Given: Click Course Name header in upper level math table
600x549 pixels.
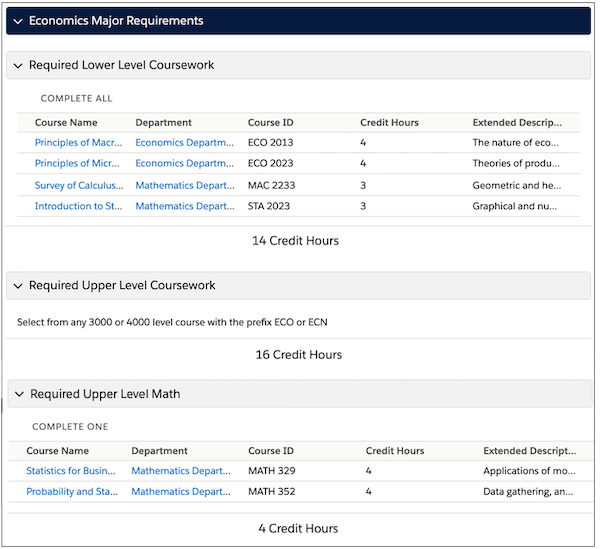Looking at the screenshot, I should click(57, 451).
